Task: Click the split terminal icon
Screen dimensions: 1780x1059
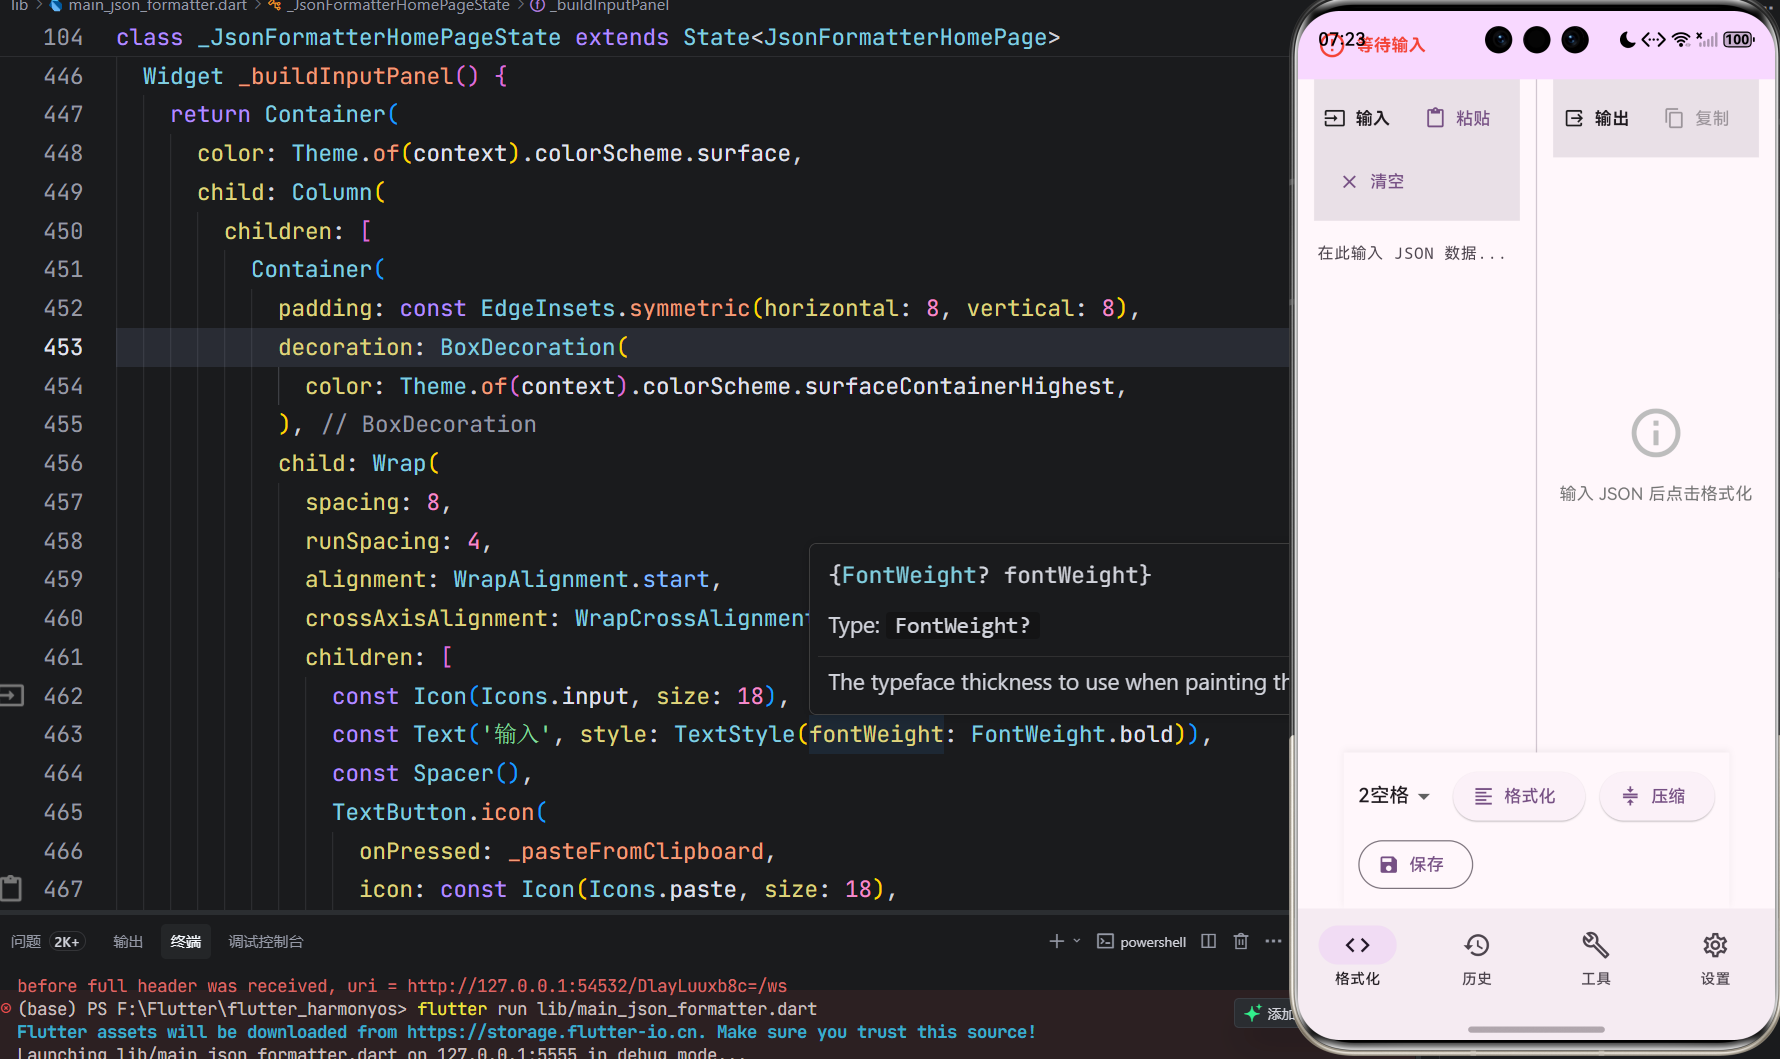Action: click(x=1209, y=941)
